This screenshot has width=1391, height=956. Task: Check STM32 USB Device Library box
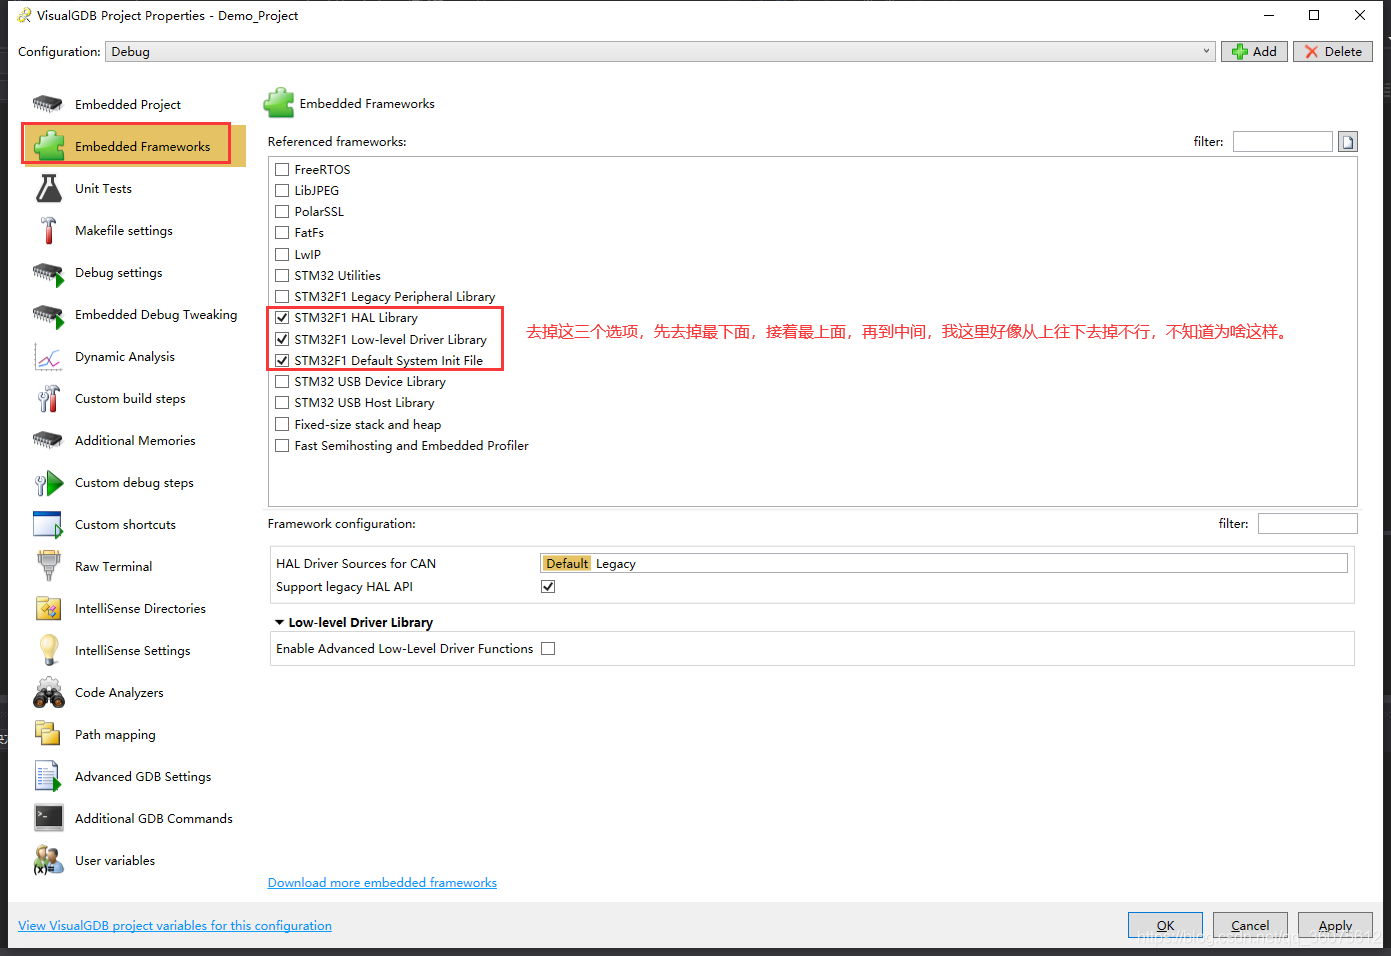[282, 382]
